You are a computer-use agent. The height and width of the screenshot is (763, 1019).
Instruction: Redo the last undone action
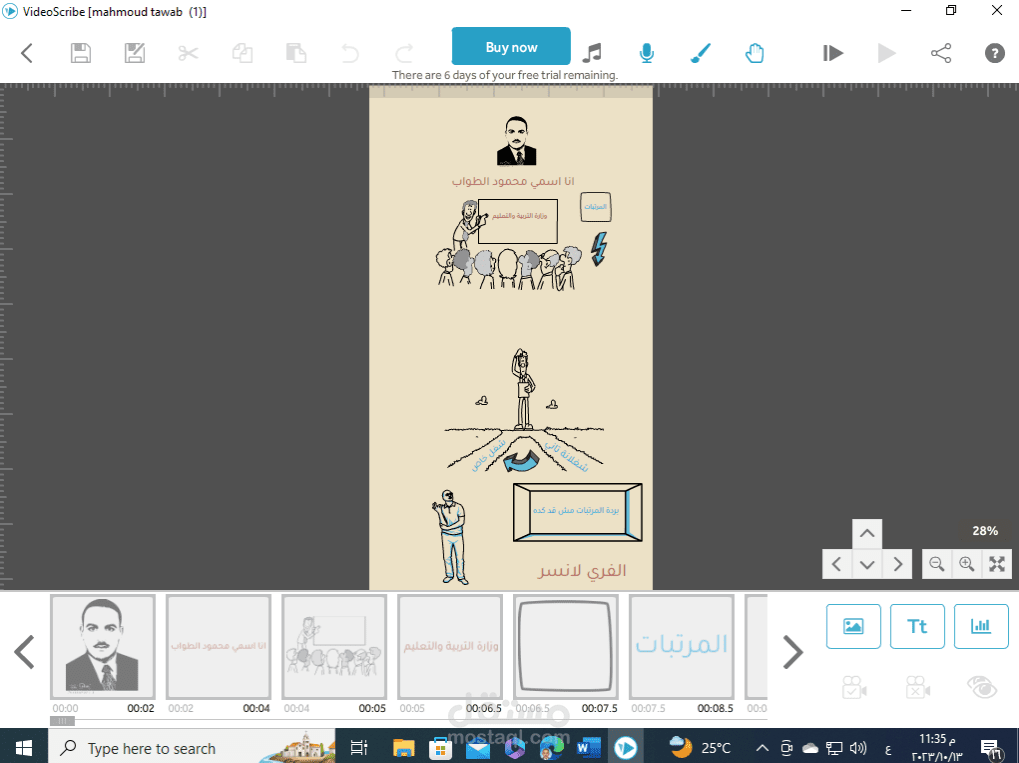point(404,53)
